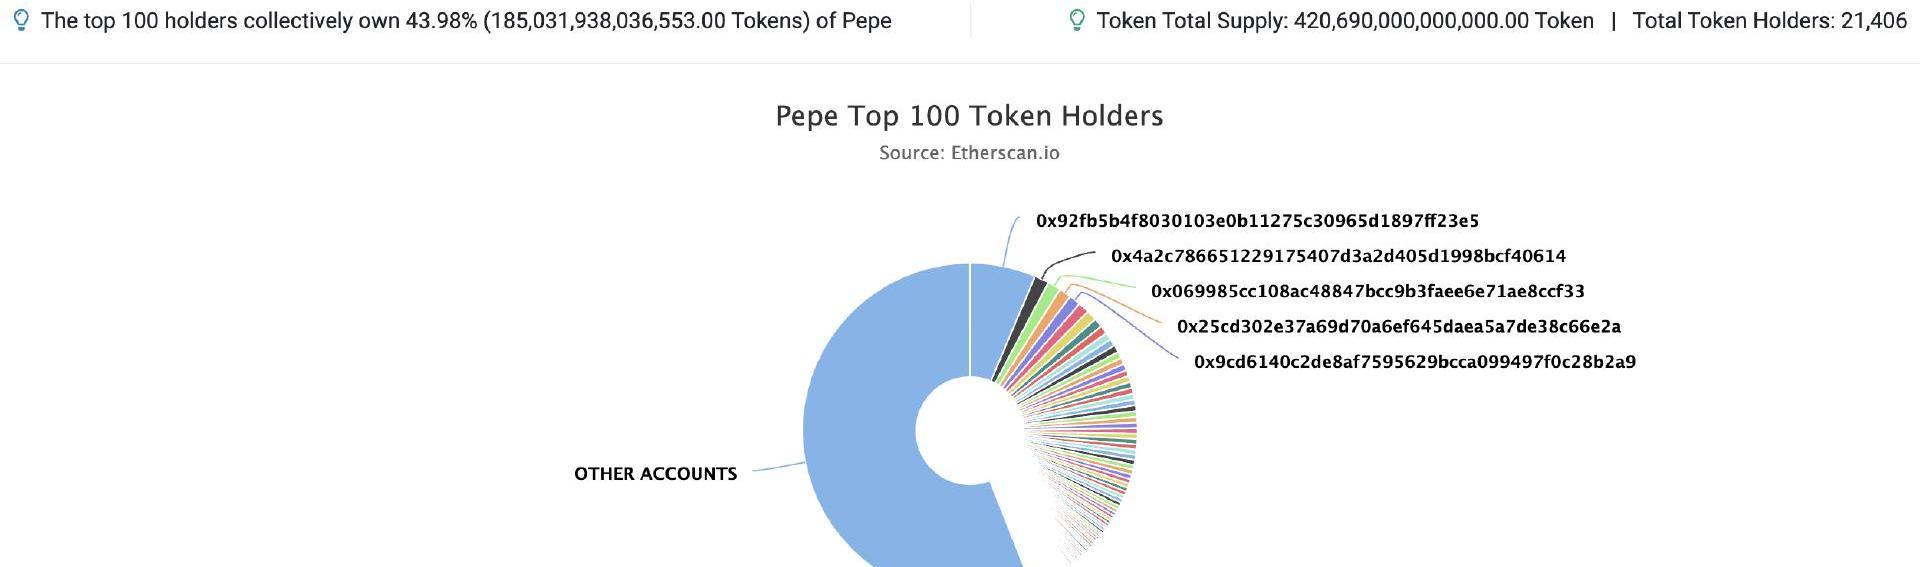Select the 0x4a2c78665122 address label
This screenshot has height=567, width=1920.
1338,256
